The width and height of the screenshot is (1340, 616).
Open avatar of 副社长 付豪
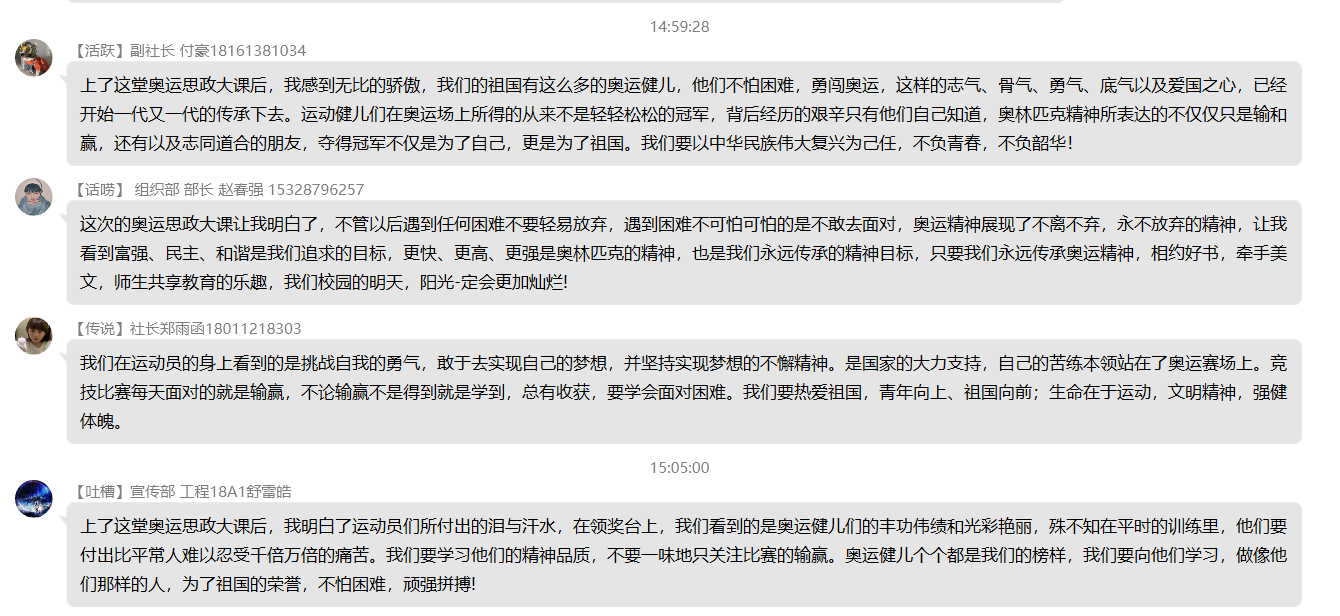33,58
